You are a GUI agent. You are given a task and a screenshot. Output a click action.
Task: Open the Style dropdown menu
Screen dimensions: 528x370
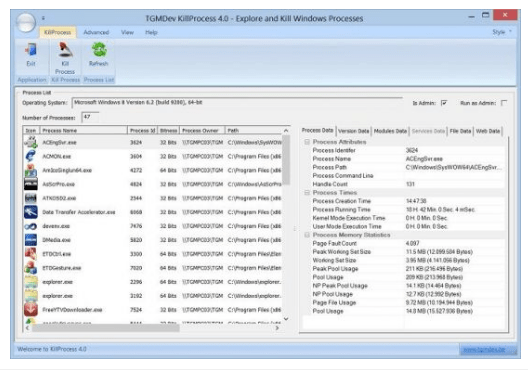pos(502,32)
